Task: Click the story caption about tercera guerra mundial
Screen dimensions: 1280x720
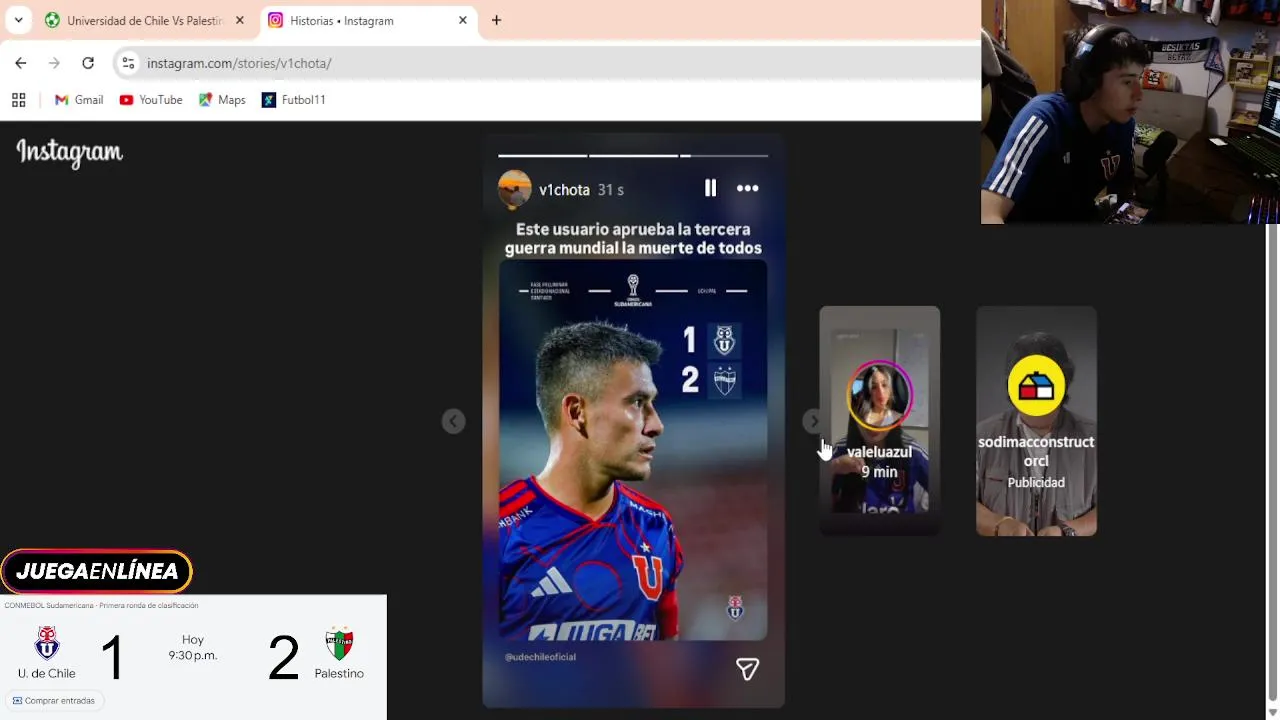Action: click(633, 239)
